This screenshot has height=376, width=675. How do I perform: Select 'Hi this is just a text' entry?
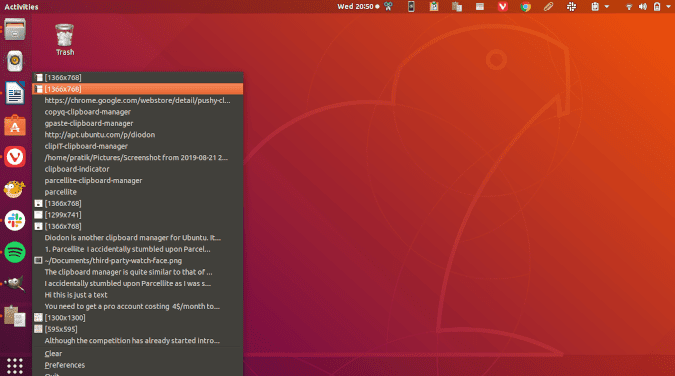click(x=138, y=295)
